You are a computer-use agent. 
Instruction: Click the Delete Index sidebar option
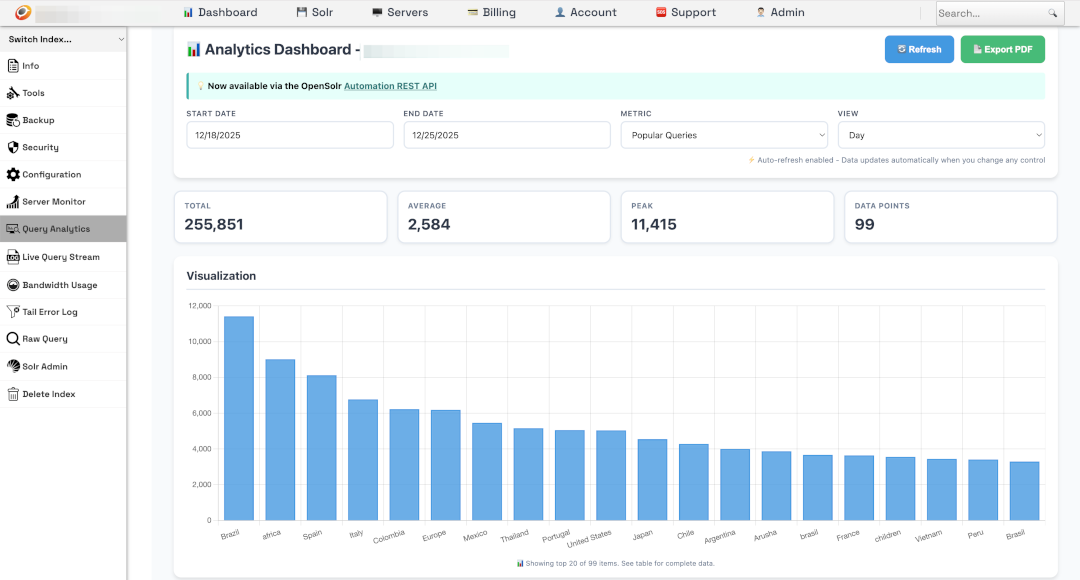point(49,393)
